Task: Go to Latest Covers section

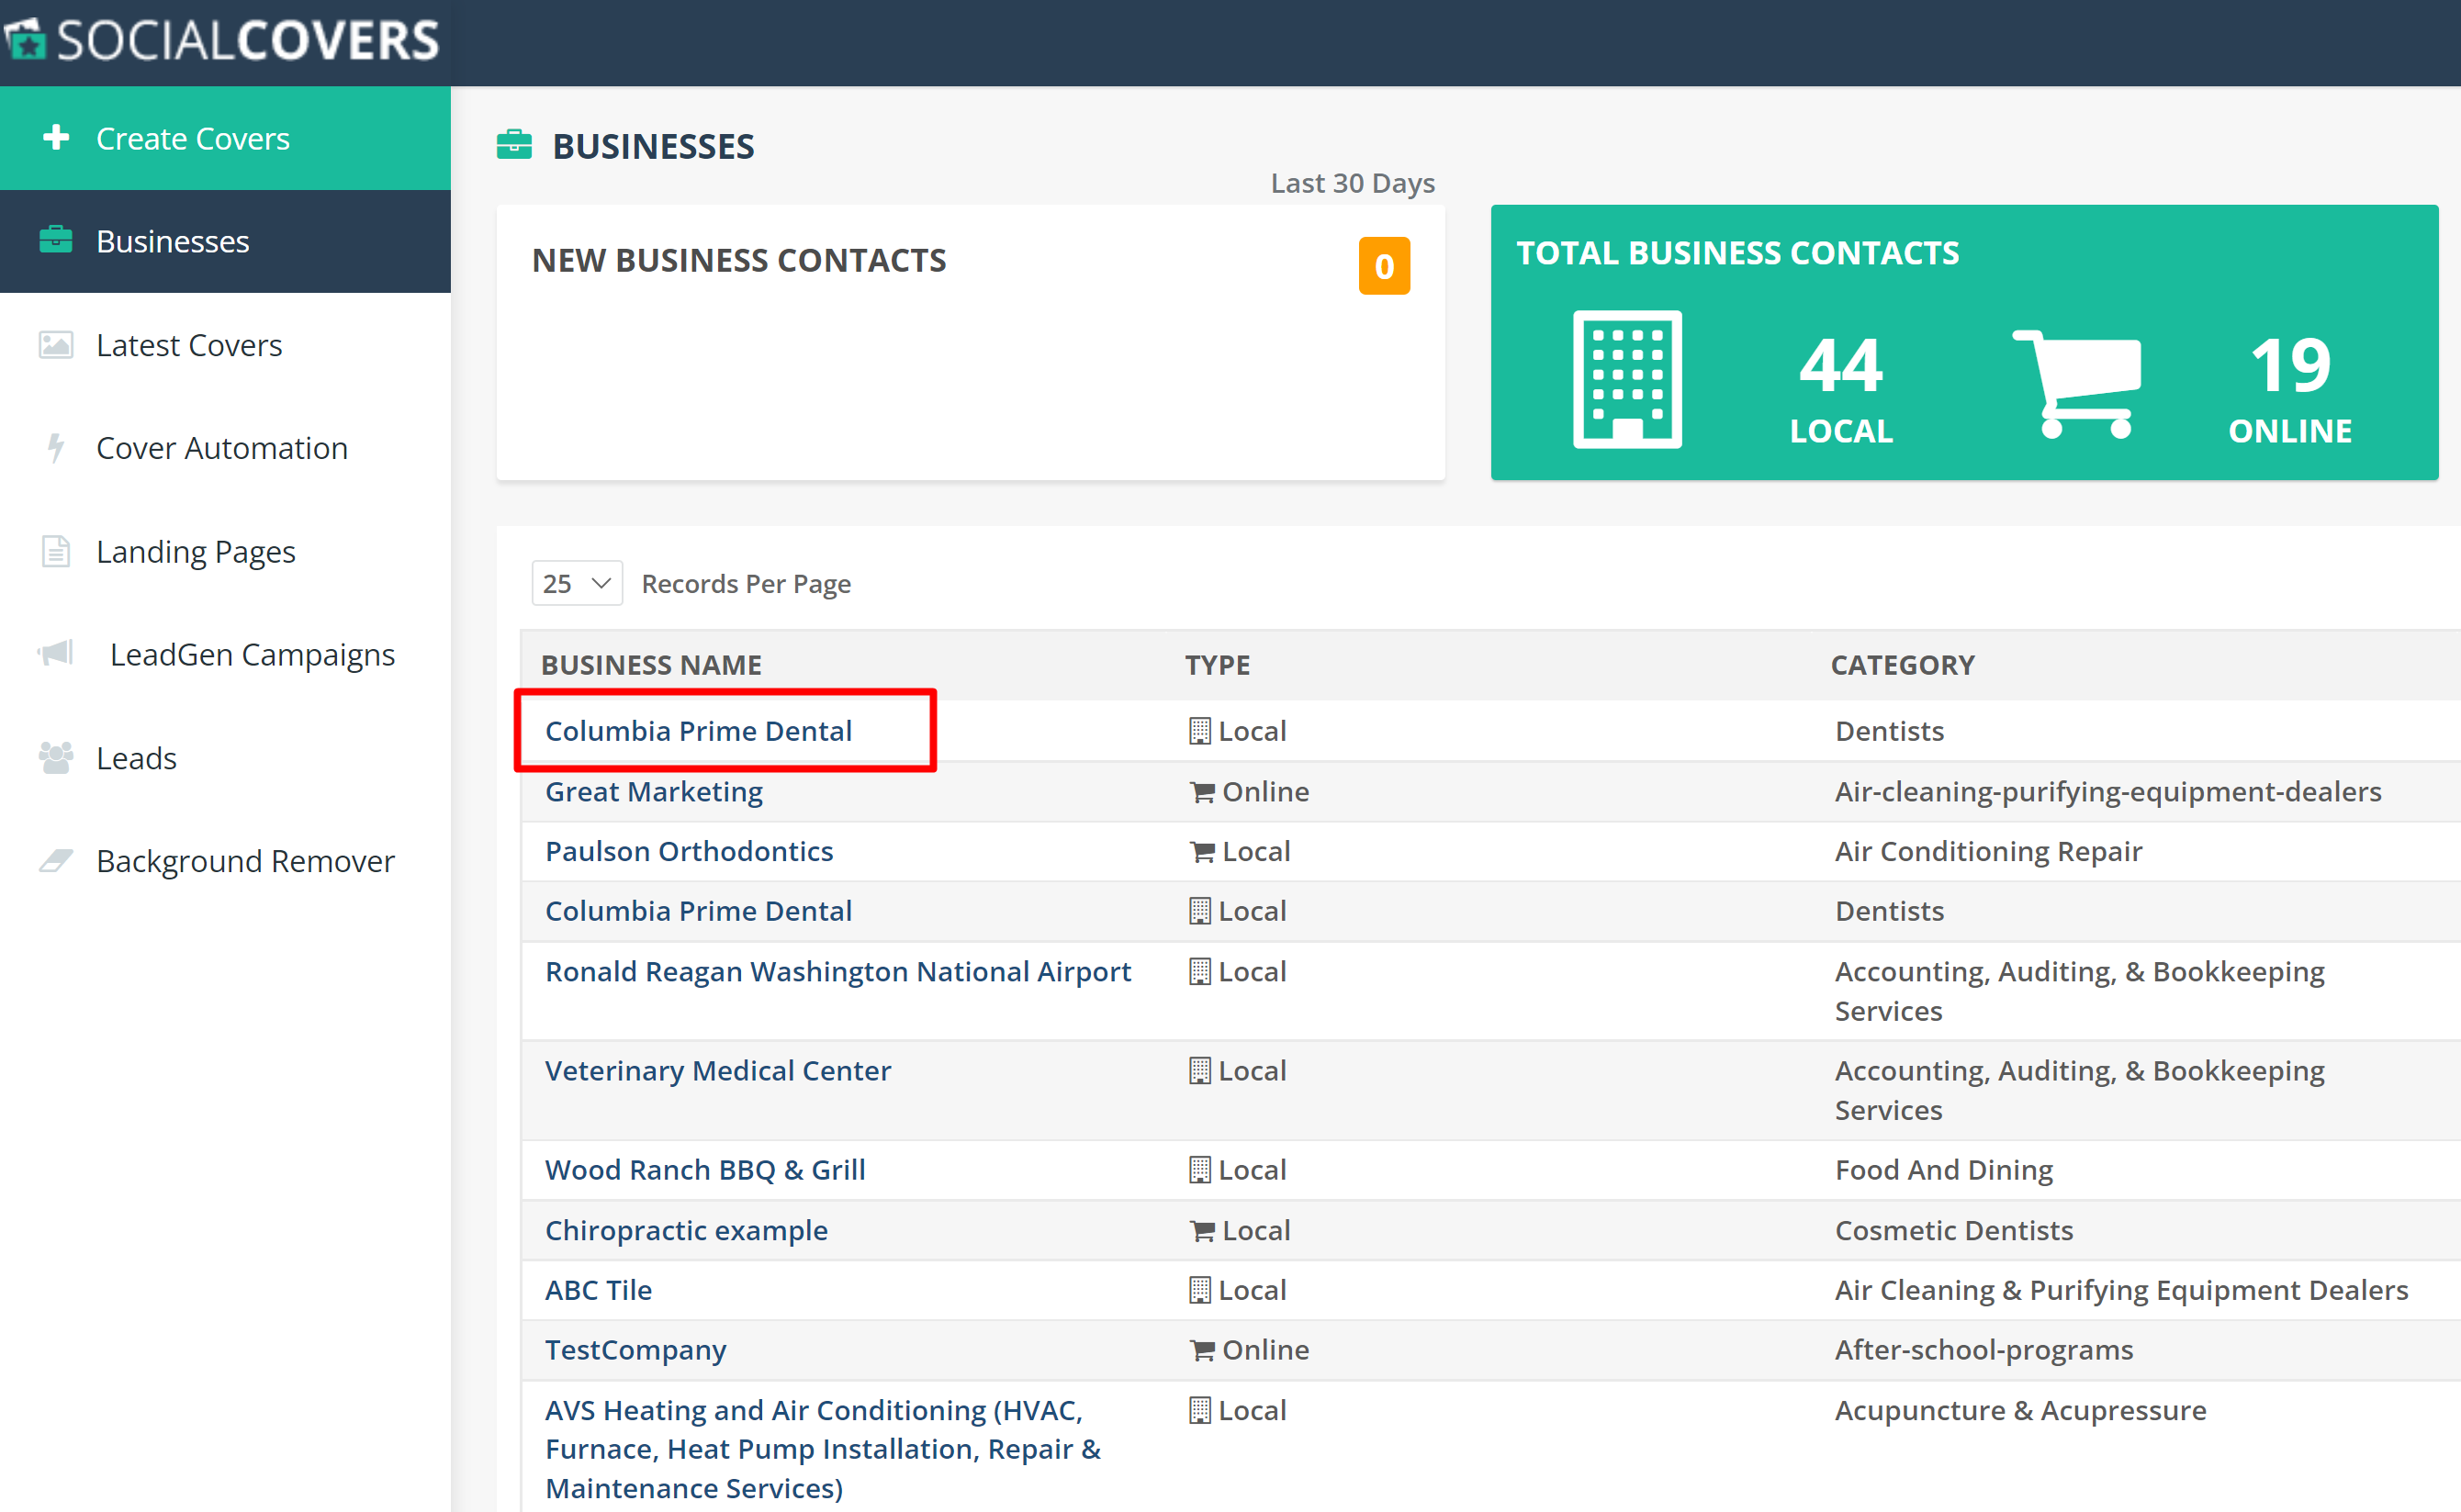Action: coord(189,345)
